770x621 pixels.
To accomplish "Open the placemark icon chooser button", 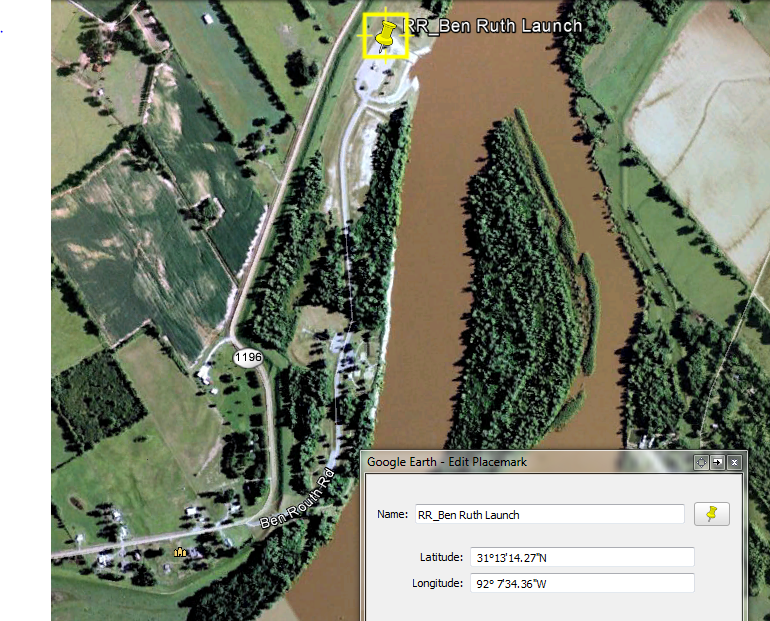I will tap(712, 514).
